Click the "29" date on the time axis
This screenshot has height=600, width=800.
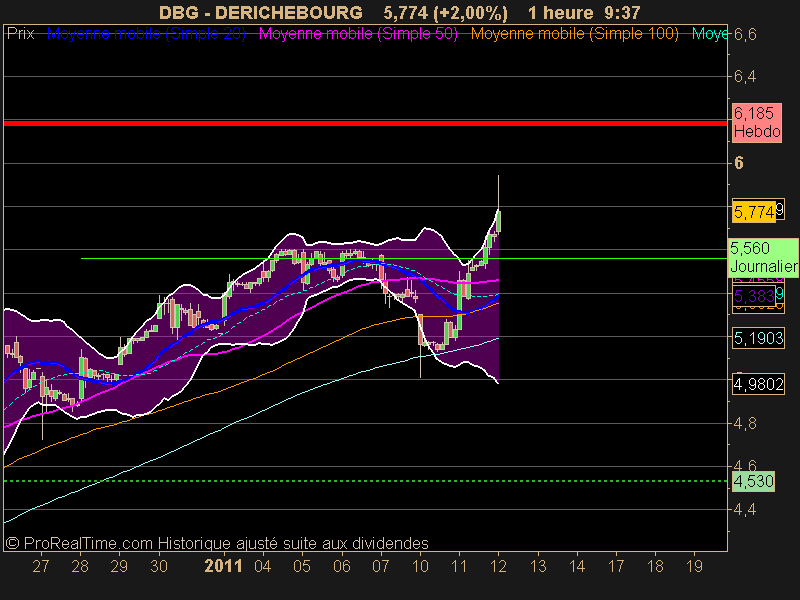[119, 566]
